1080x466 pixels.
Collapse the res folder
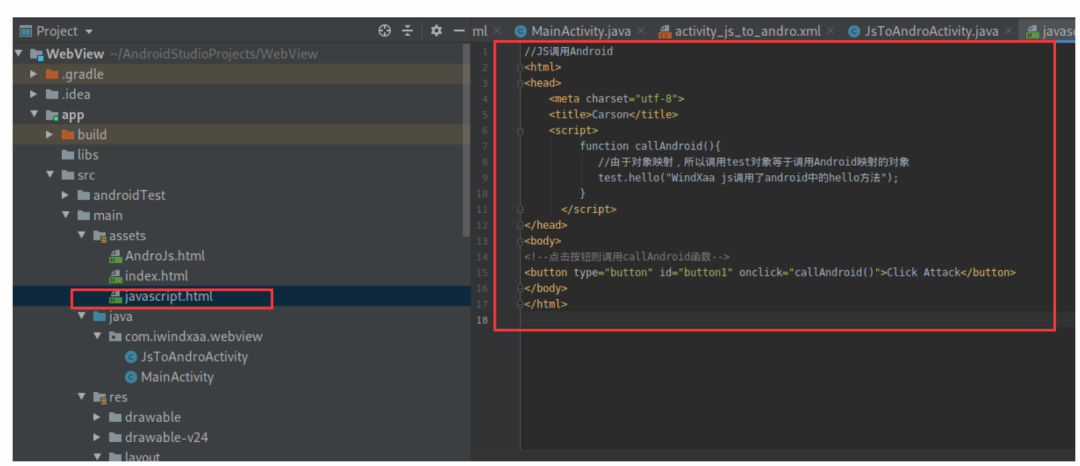pyautogui.click(x=81, y=397)
